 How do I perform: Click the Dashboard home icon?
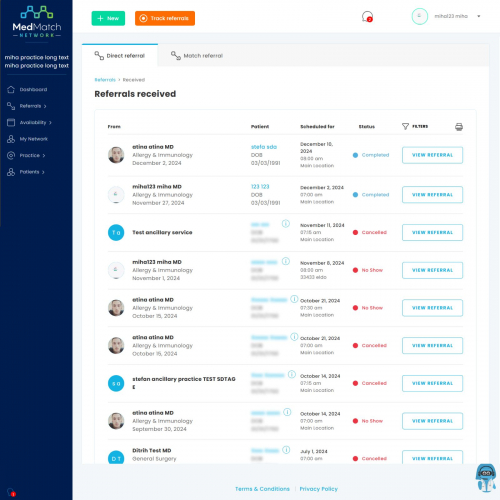[x=11, y=89]
